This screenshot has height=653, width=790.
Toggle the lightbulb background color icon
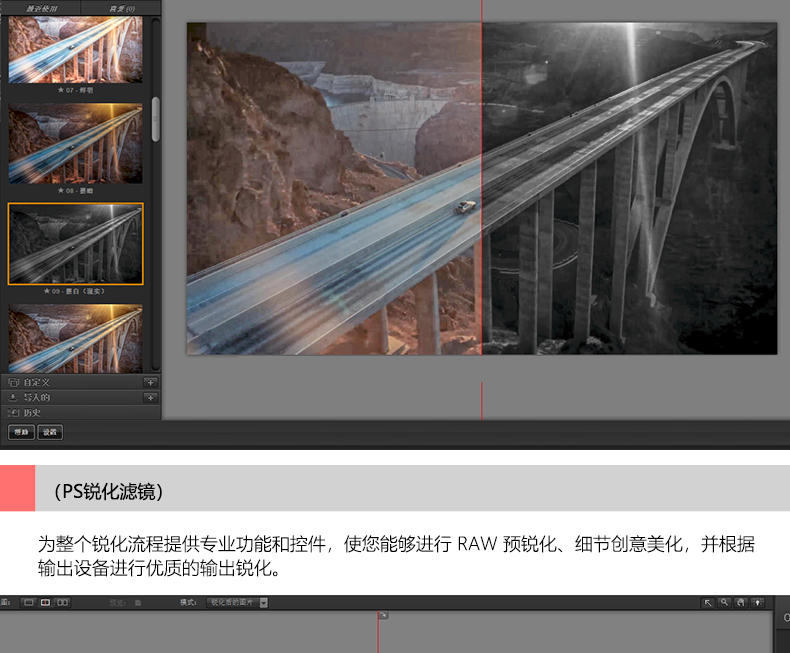757,603
